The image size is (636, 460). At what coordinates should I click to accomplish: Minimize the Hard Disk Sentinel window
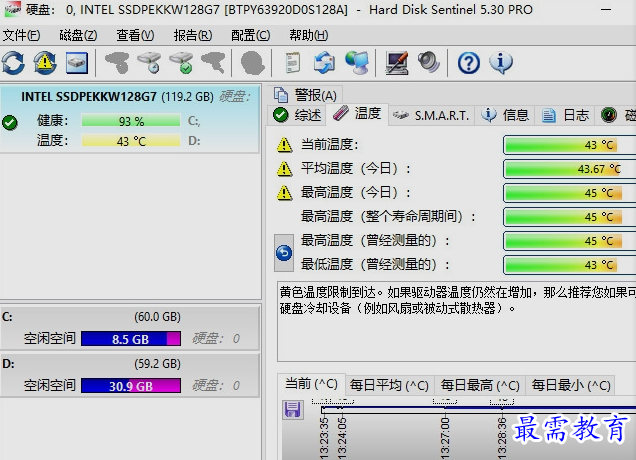click(x=606, y=10)
